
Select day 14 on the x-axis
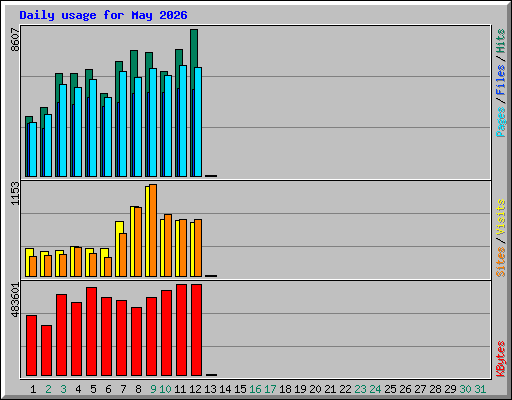tap(225, 389)
